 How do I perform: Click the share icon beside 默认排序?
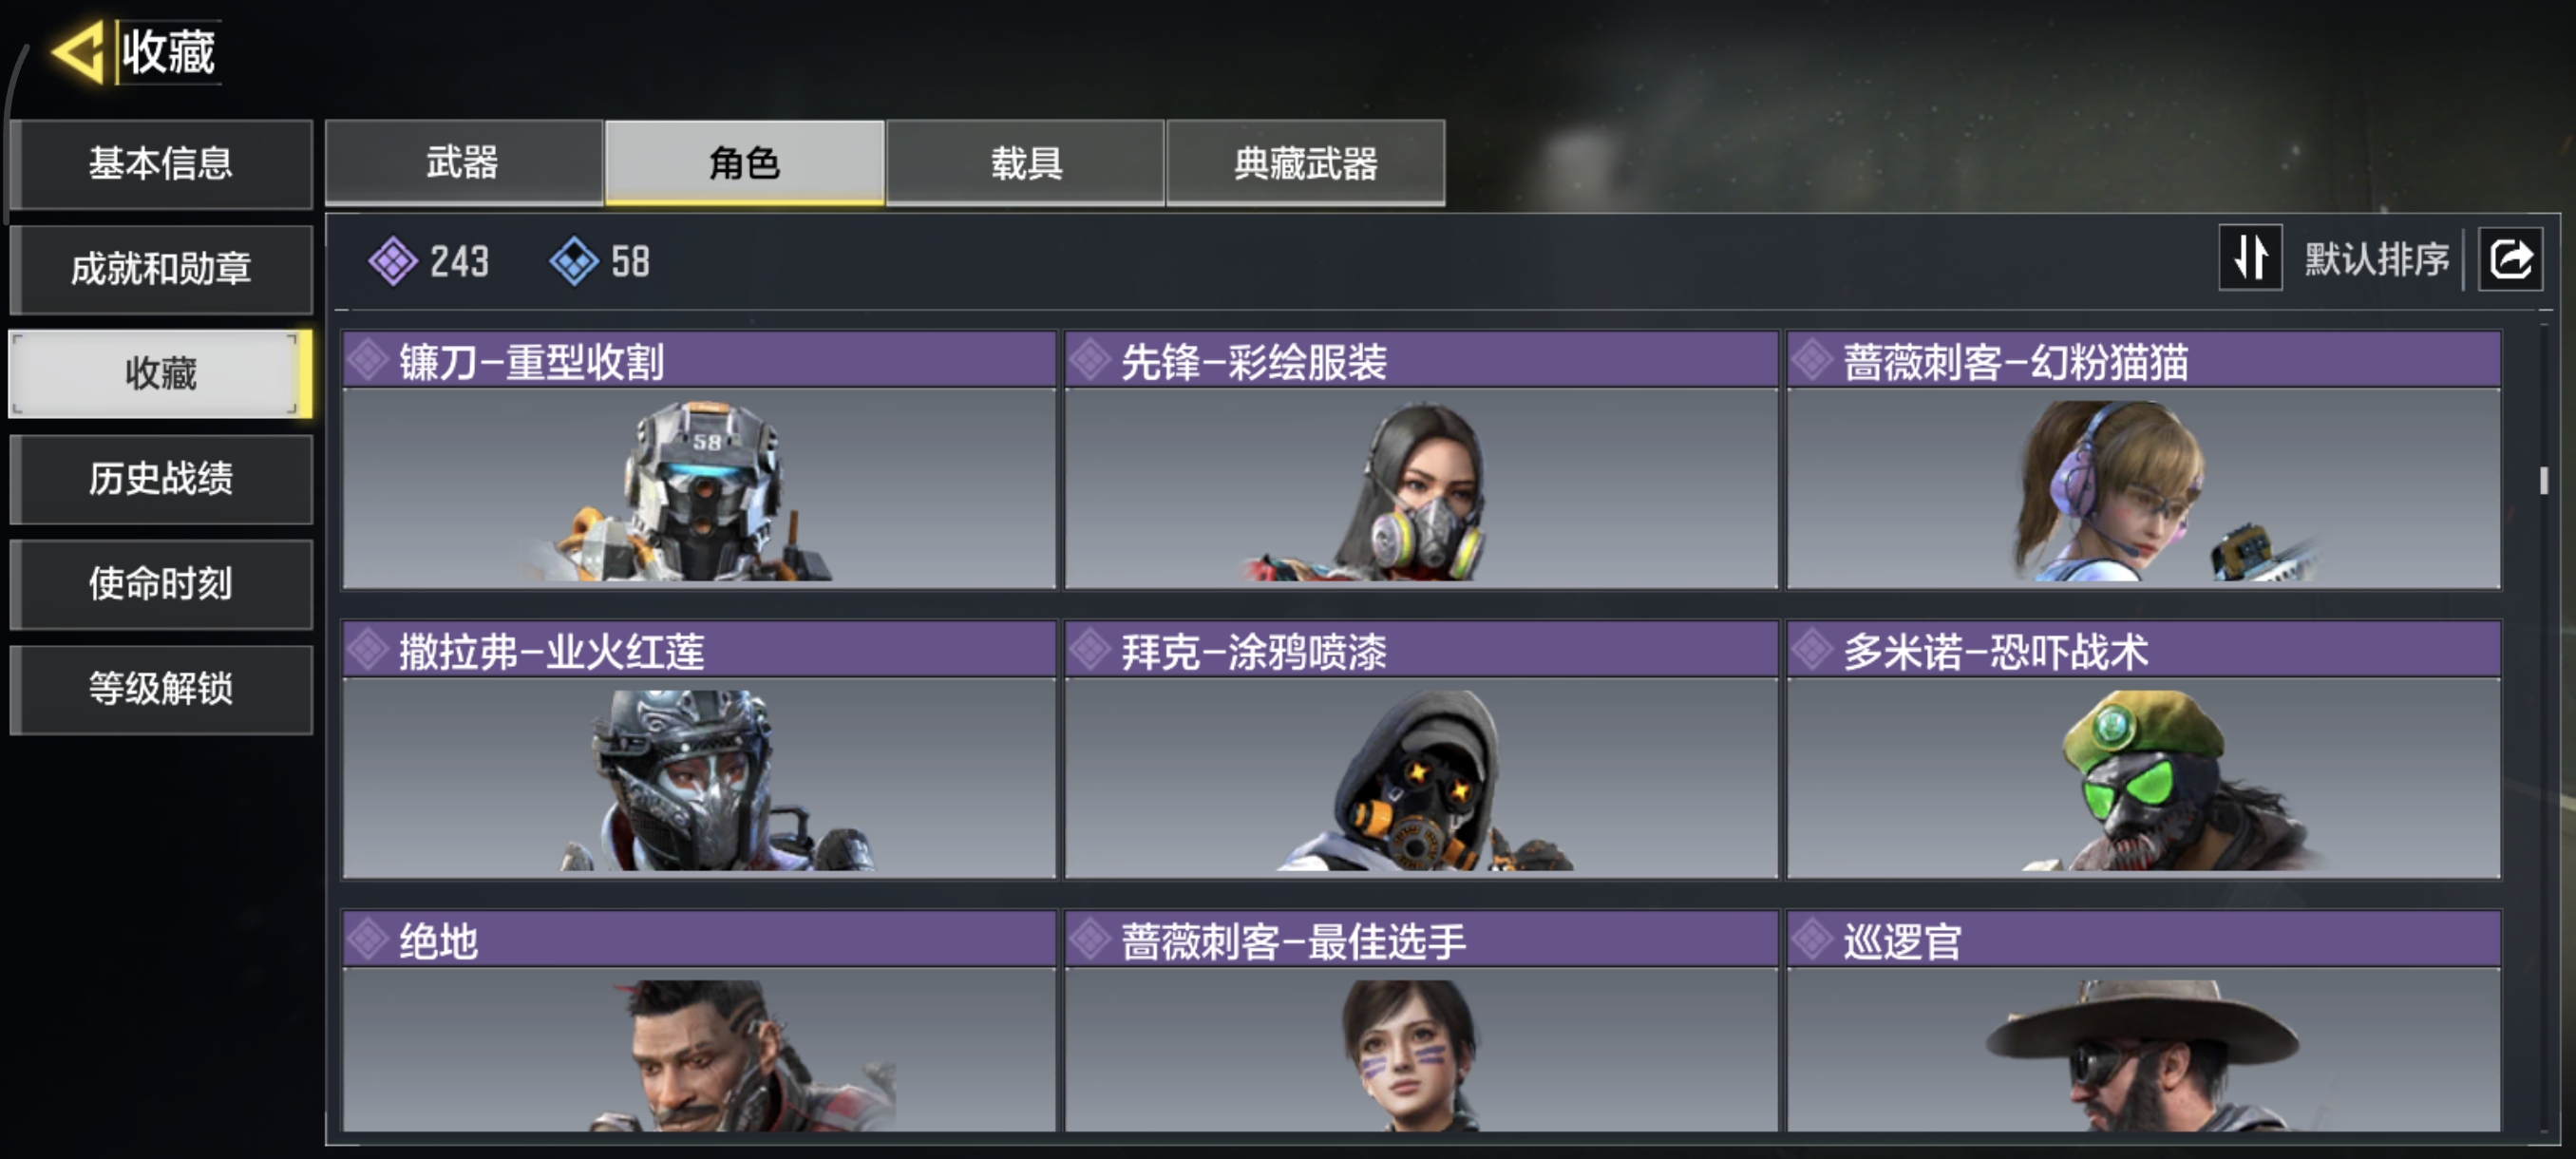(2510, 259)
